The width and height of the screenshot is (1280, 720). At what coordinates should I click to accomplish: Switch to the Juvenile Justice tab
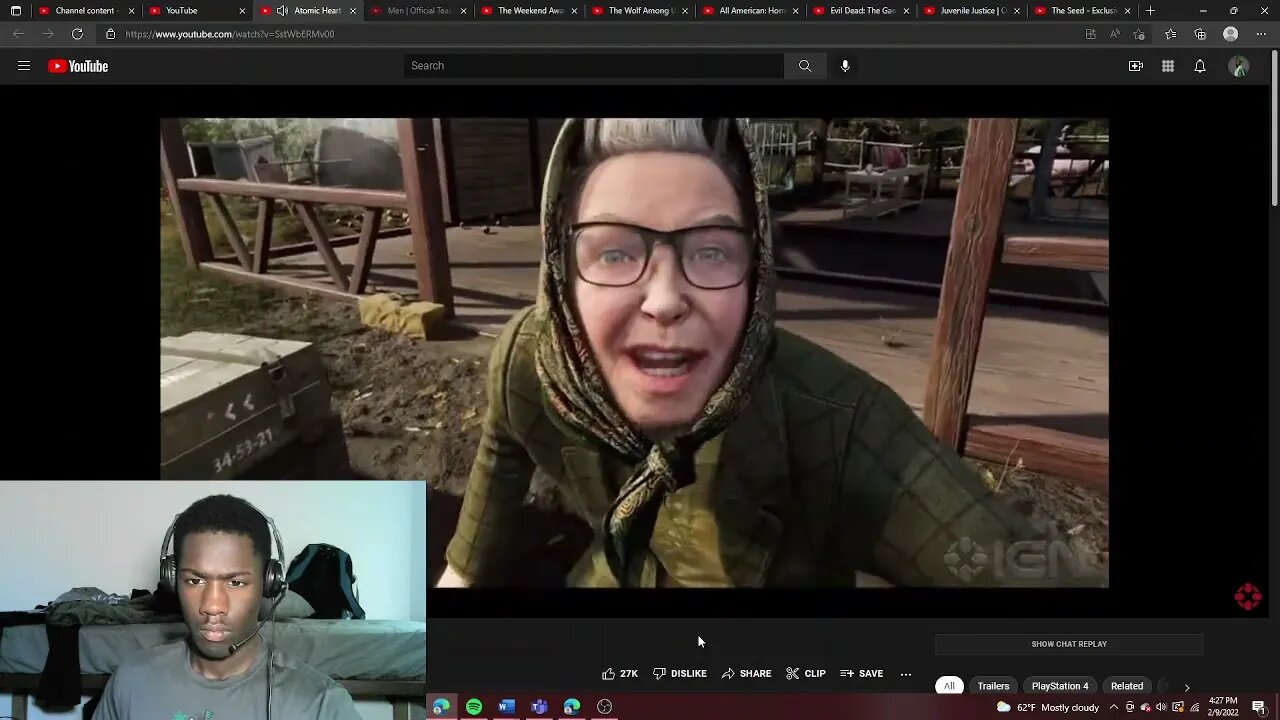(x=969, y=11)
